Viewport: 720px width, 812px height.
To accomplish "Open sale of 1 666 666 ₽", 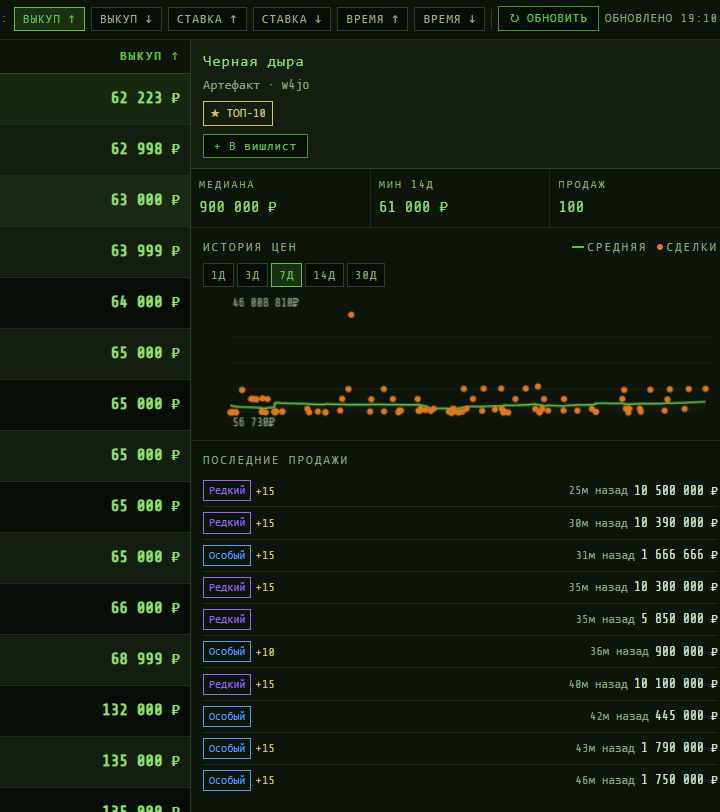I will pyautogui.click(x=460, y=555).
